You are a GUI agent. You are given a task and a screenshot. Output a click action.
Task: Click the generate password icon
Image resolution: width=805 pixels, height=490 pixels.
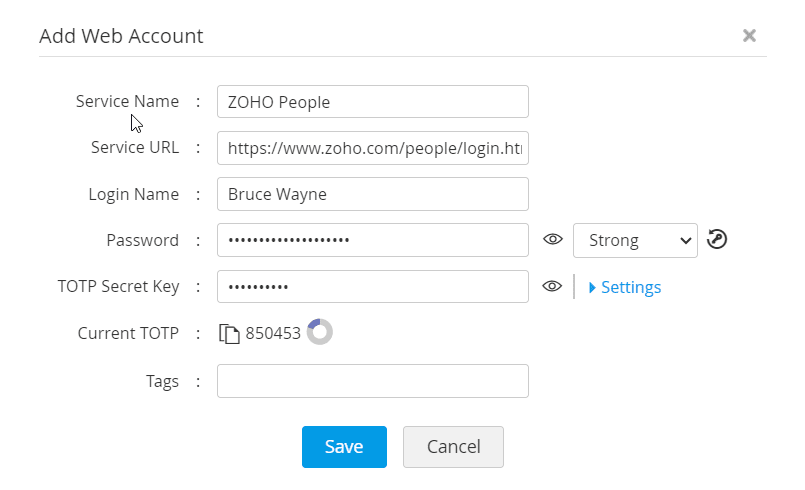point(716,240)
